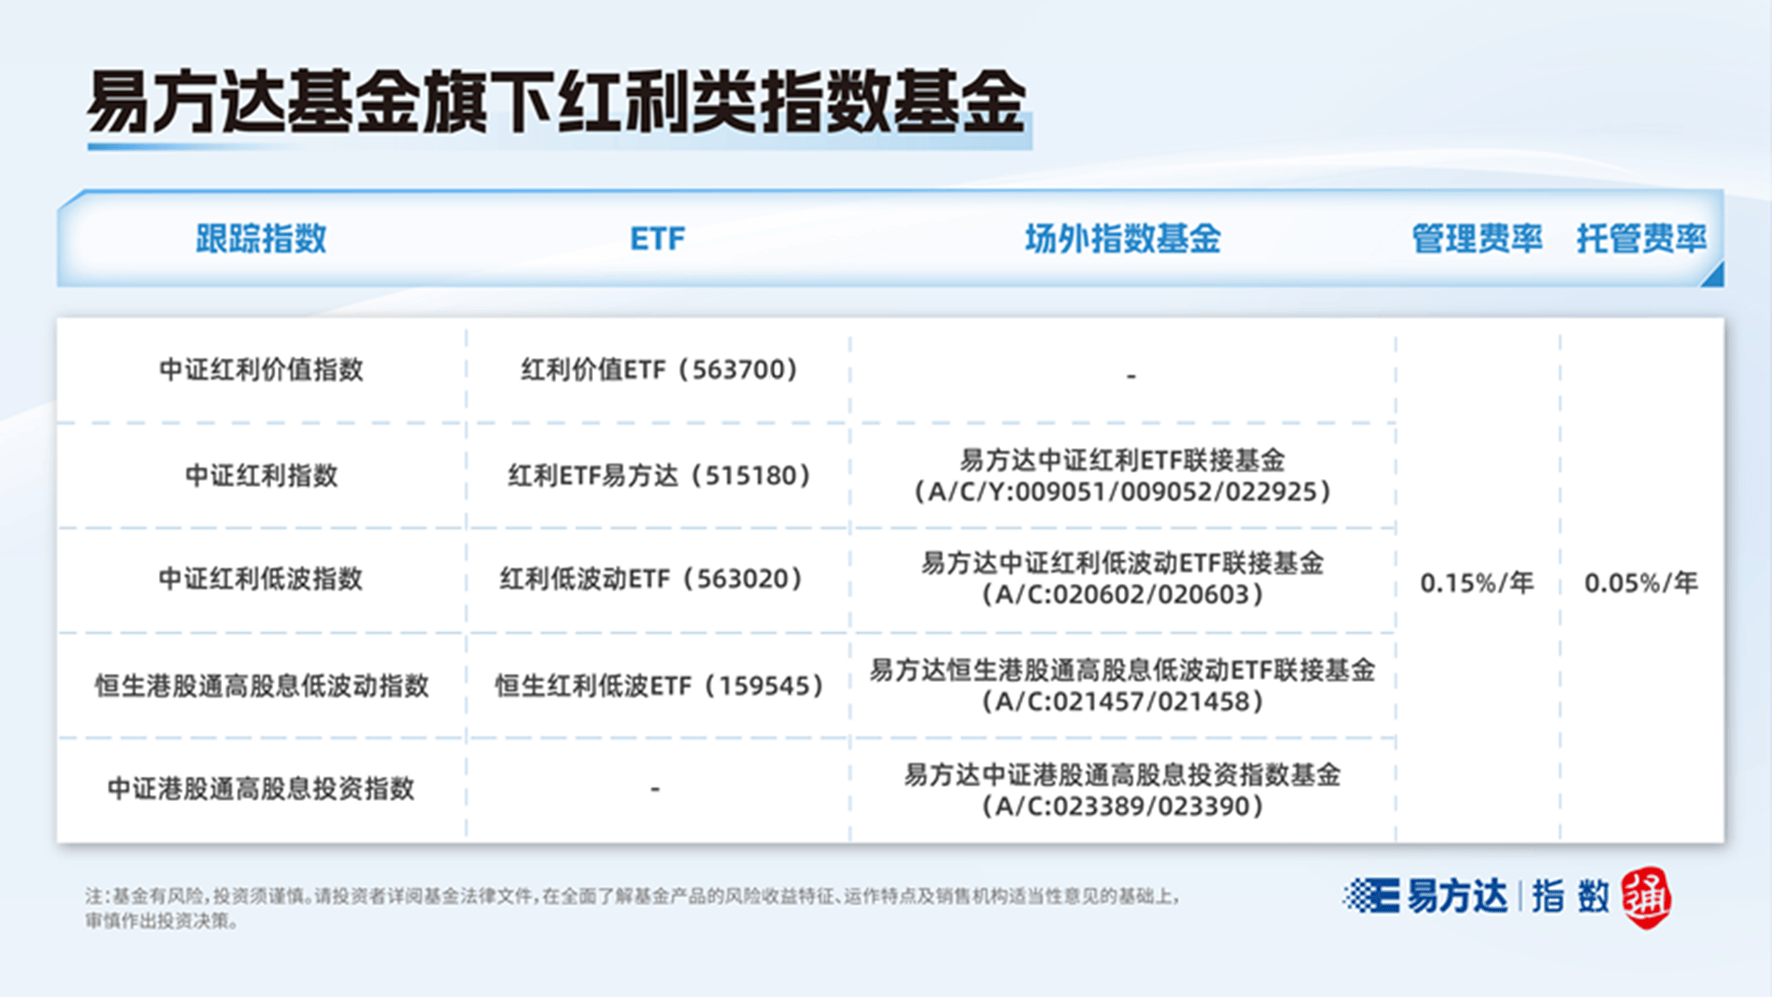Select the 0.15%/年 management fee value
This screenshot has height=999, width=1772.
click(x=1477, y=580)
